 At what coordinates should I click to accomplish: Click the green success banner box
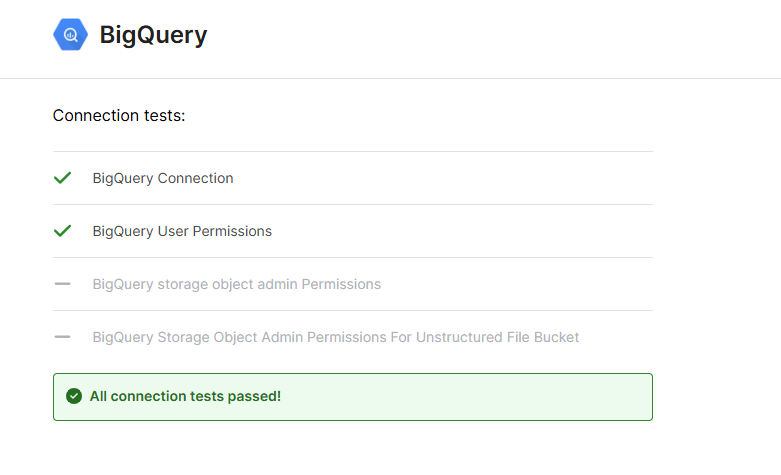tap(353, 397)
